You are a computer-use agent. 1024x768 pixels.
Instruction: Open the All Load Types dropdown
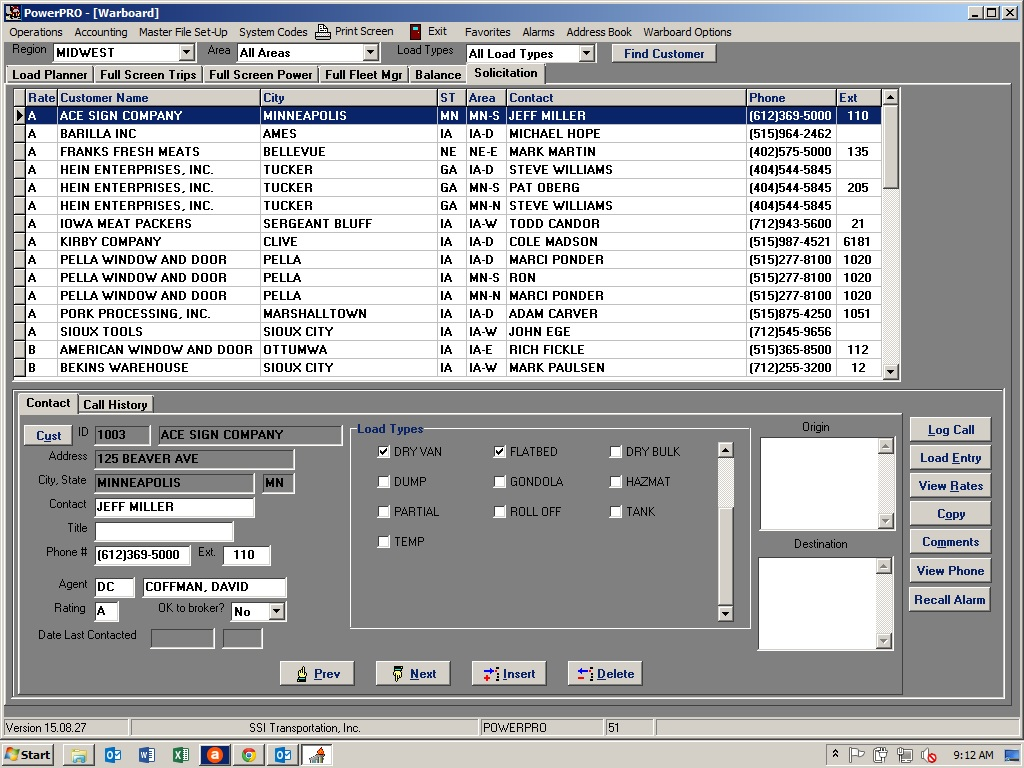588,51
